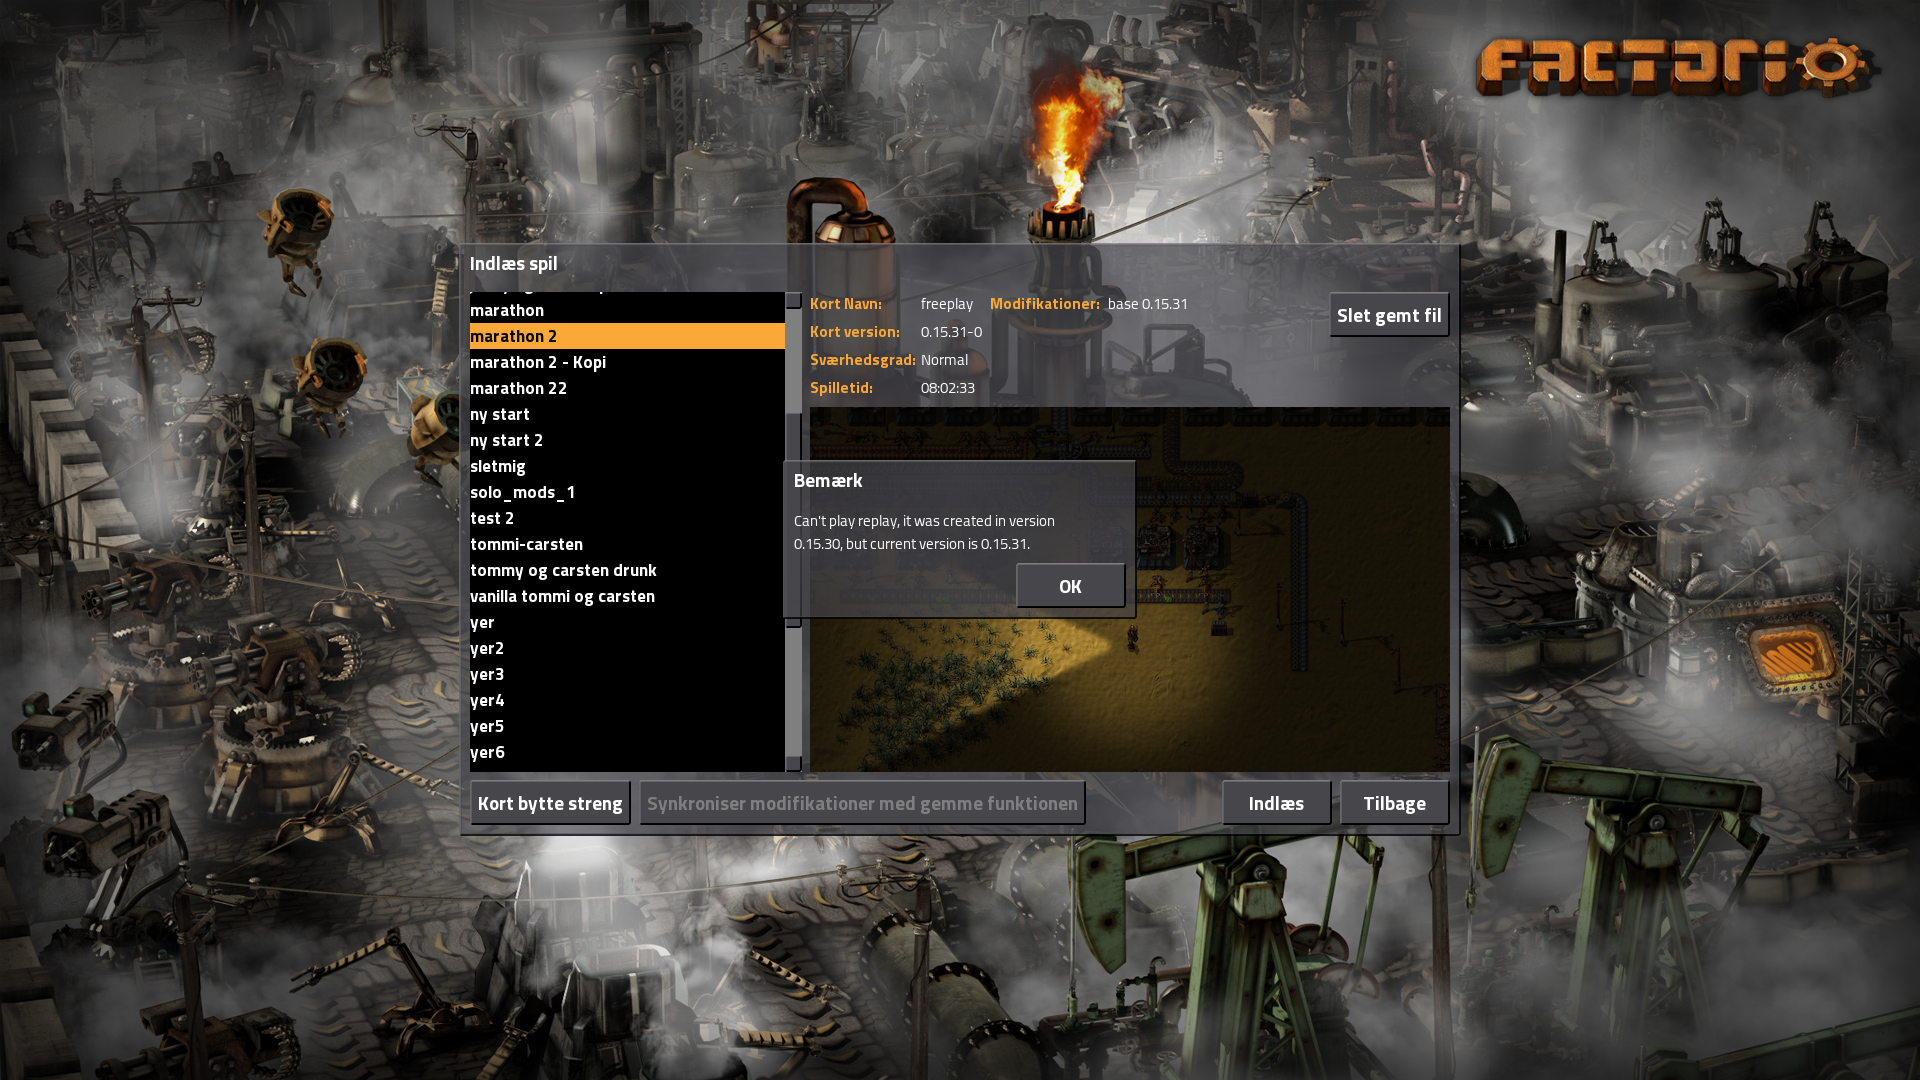Select the save yer4
Screen dimensions: 1920x1080
pos(627,700)
